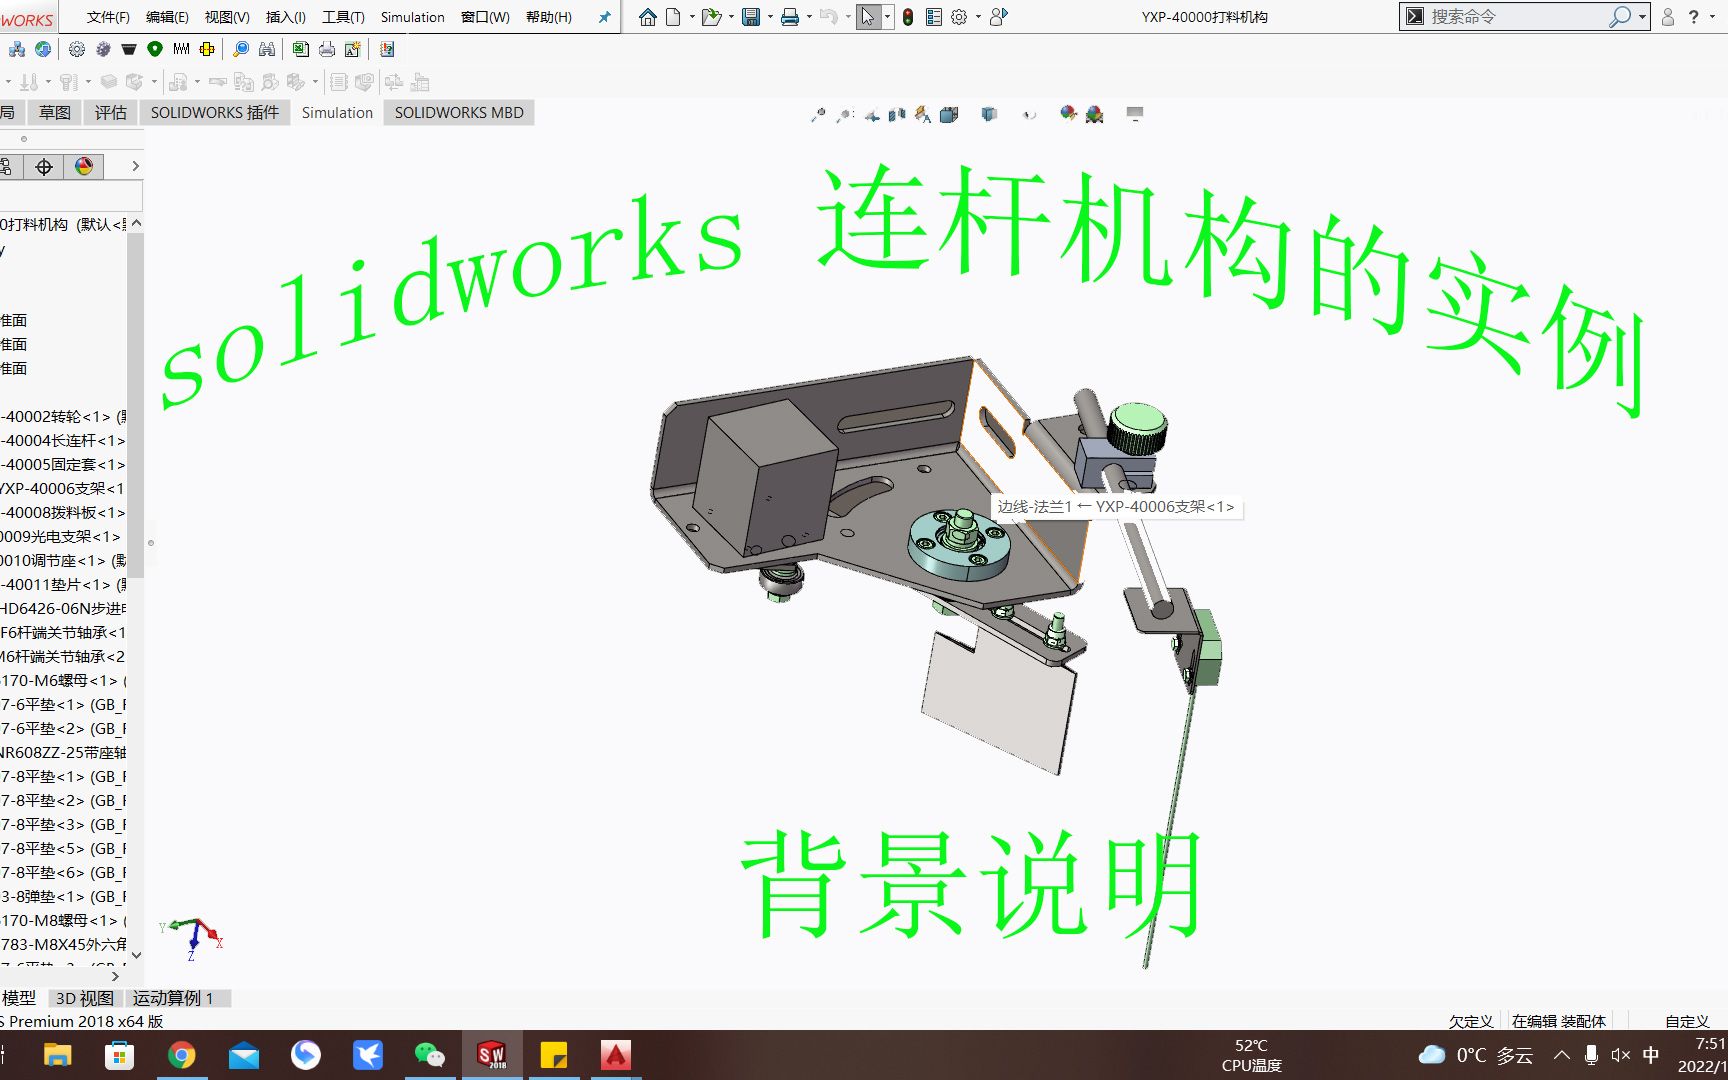Screen dimensions: 1728x1080
Task: Click the search magnifier in command box
Action: pyautogui.click(x=1619, y=17)
